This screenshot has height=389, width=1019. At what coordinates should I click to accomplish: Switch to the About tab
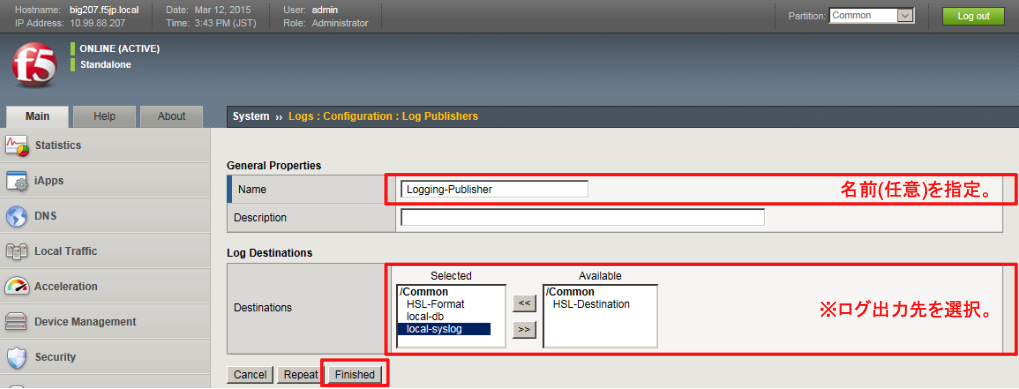(x=172, y=116)
